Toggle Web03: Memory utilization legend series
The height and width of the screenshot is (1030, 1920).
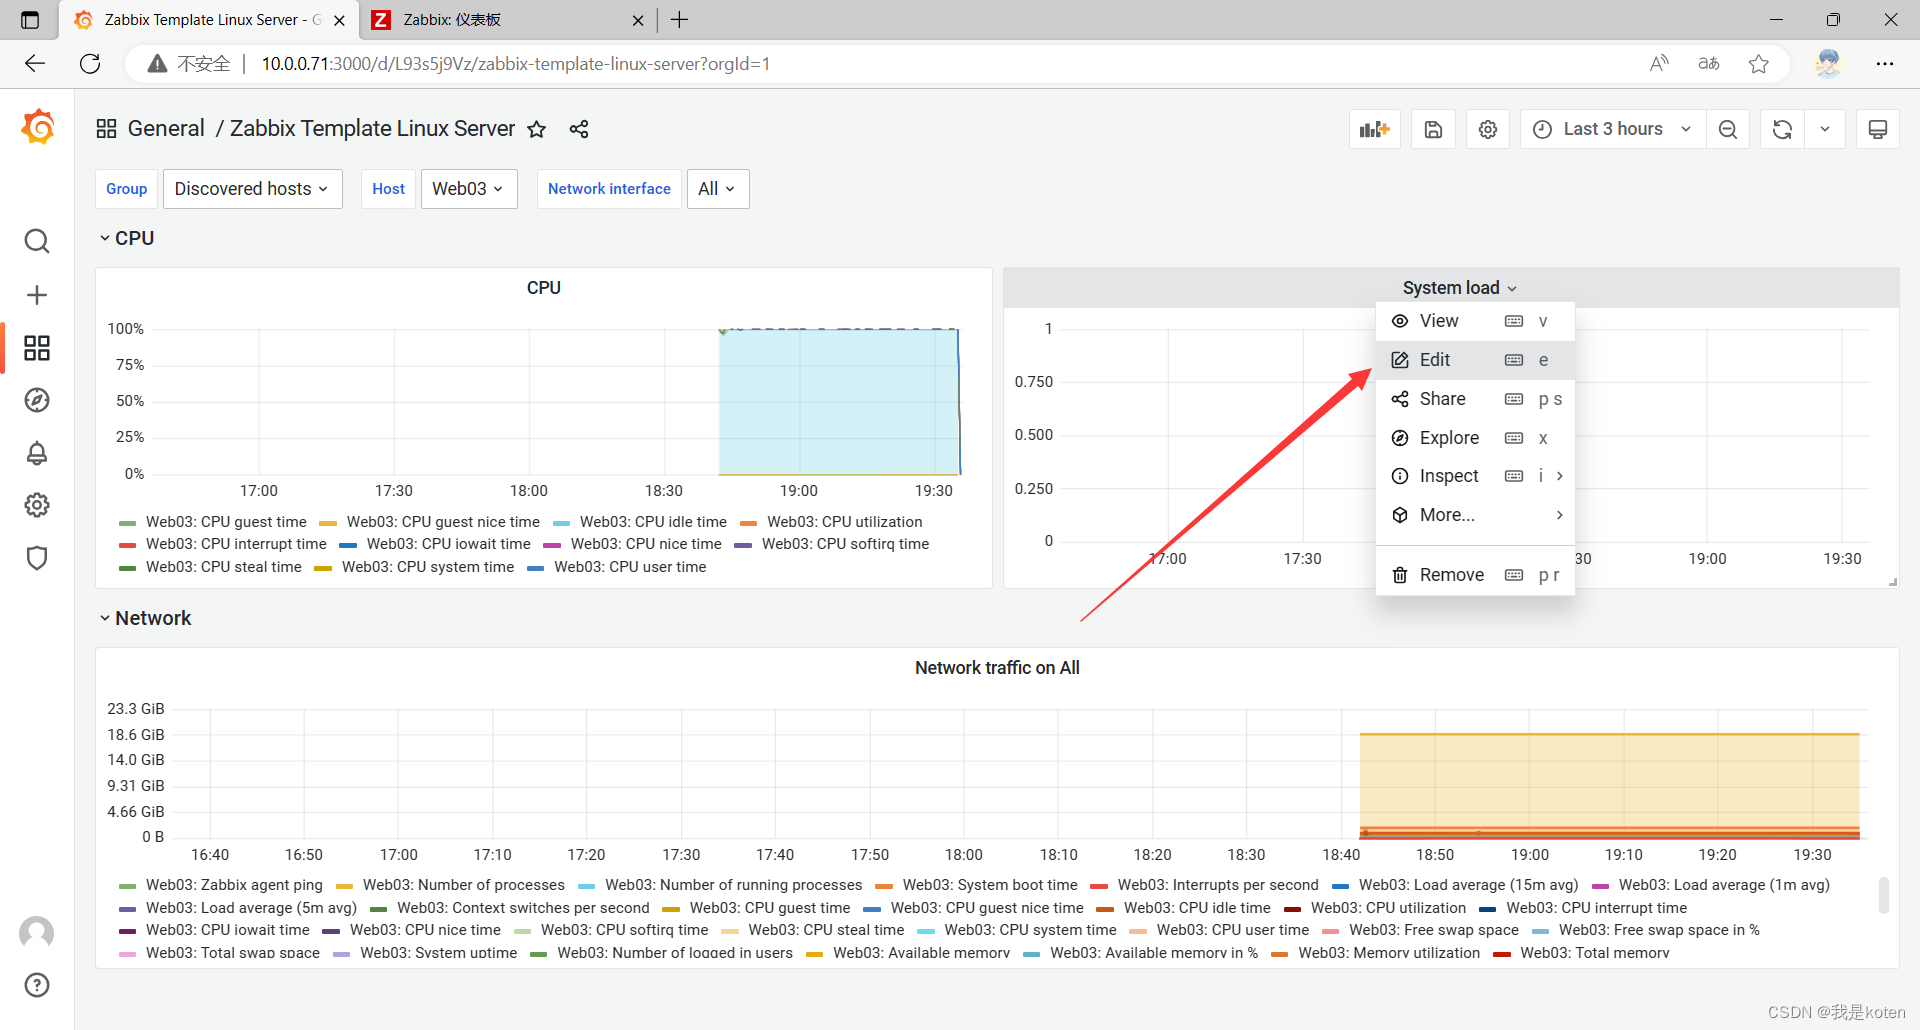pyautogui.click(x=1388, y=953)
